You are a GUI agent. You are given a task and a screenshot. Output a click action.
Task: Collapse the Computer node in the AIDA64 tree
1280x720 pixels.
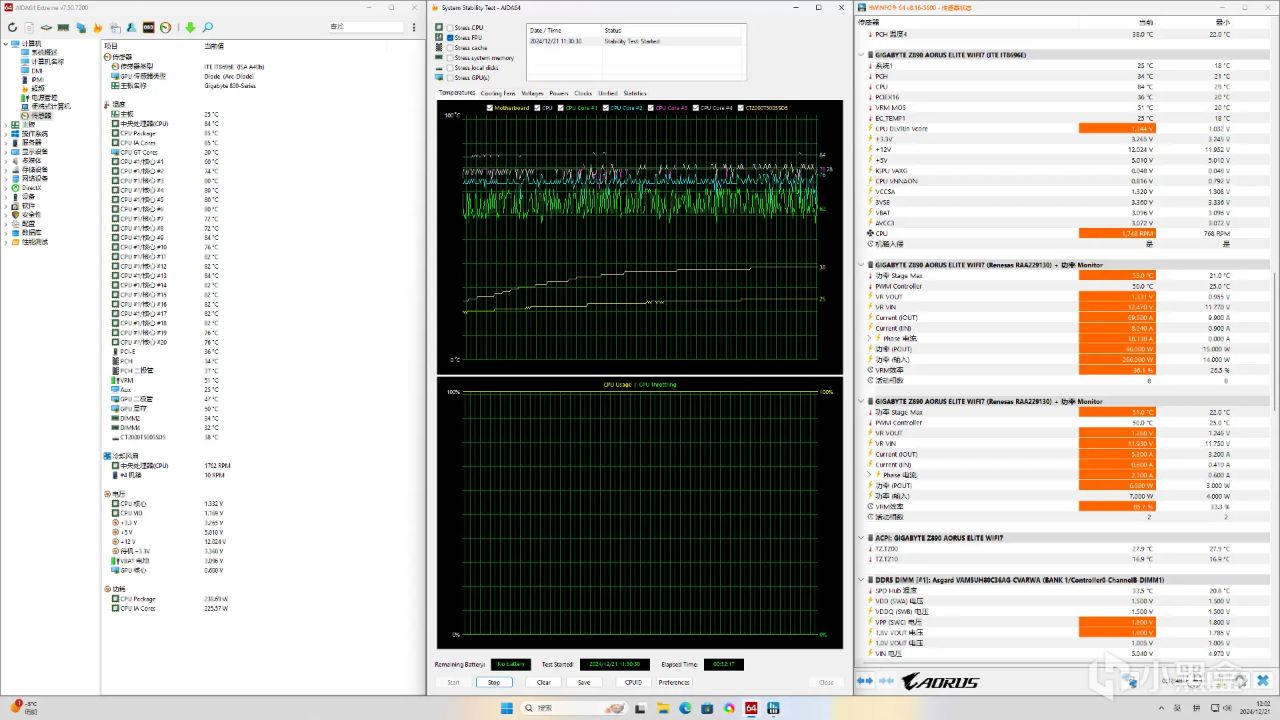click(x=6, y=44)
